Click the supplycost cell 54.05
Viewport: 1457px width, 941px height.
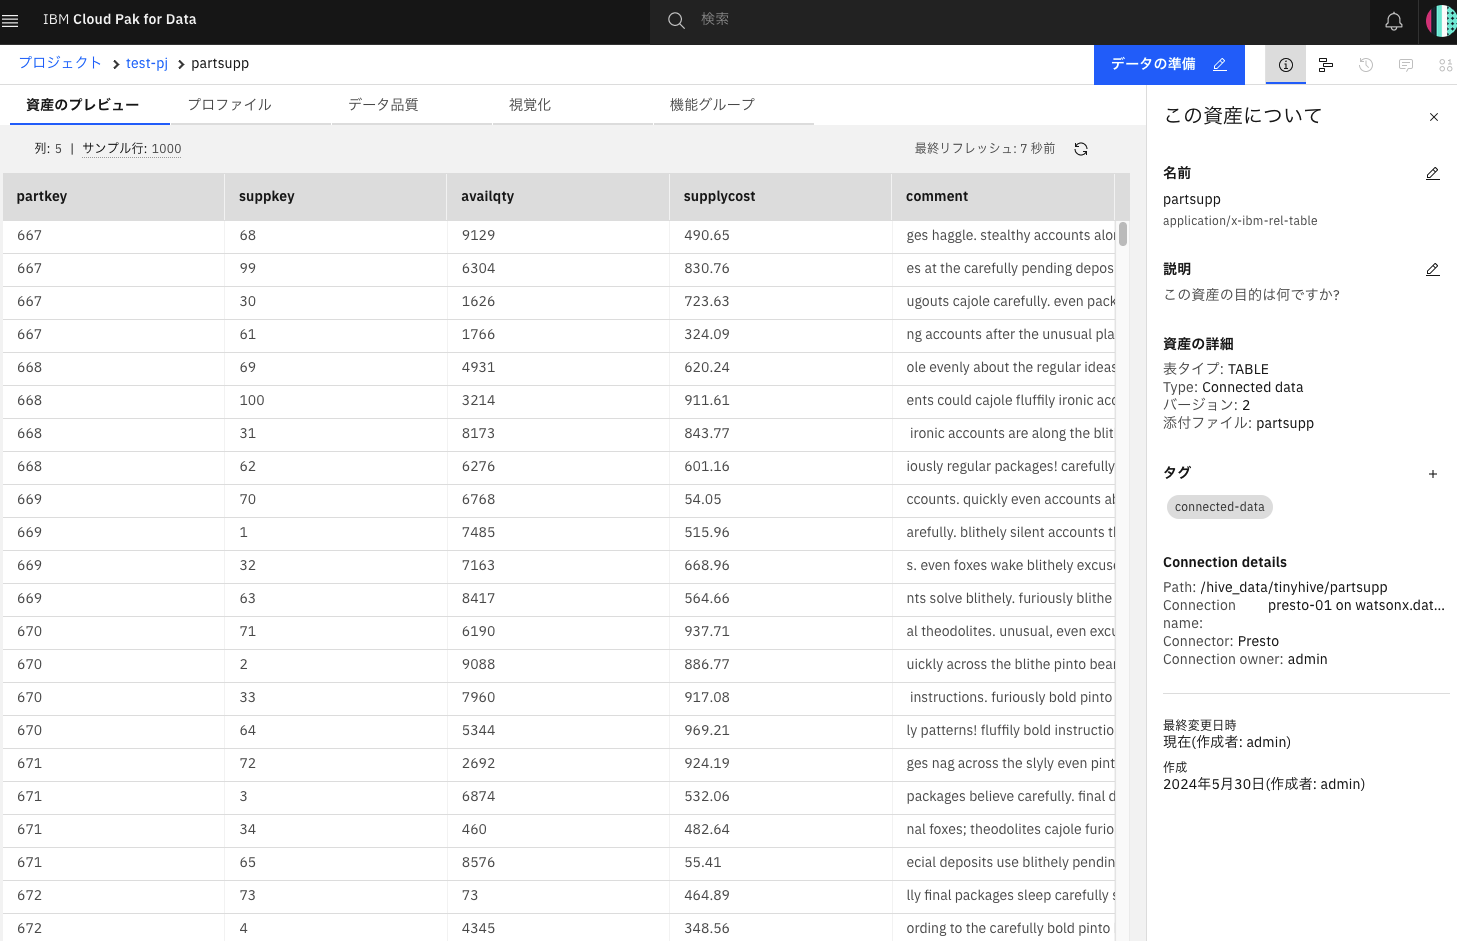point(780,500)
